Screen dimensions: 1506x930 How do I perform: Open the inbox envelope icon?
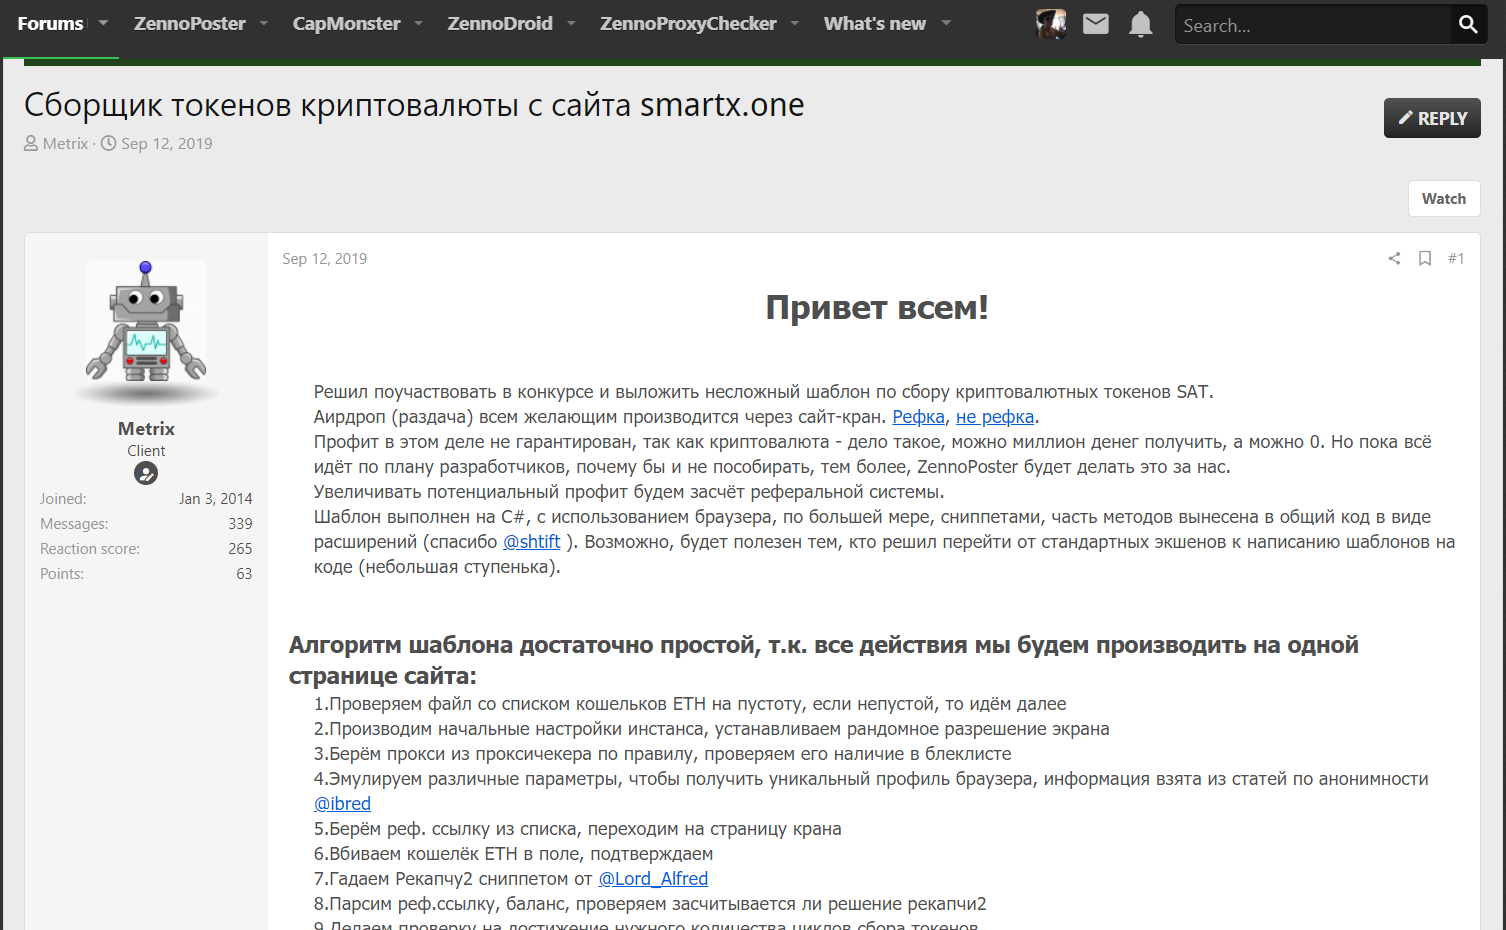coord(1096,24)
